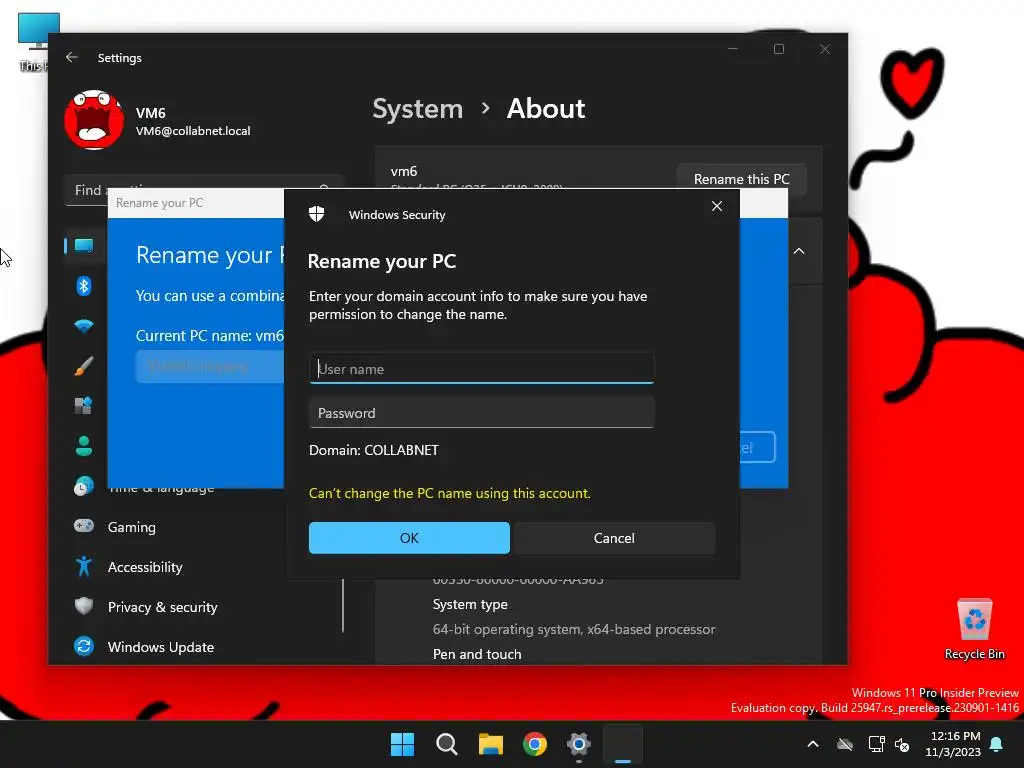Click the active taskbar window button
The width and height of the screenshot is (1024, 768).
pyautogui.click(x=623, y=744)
